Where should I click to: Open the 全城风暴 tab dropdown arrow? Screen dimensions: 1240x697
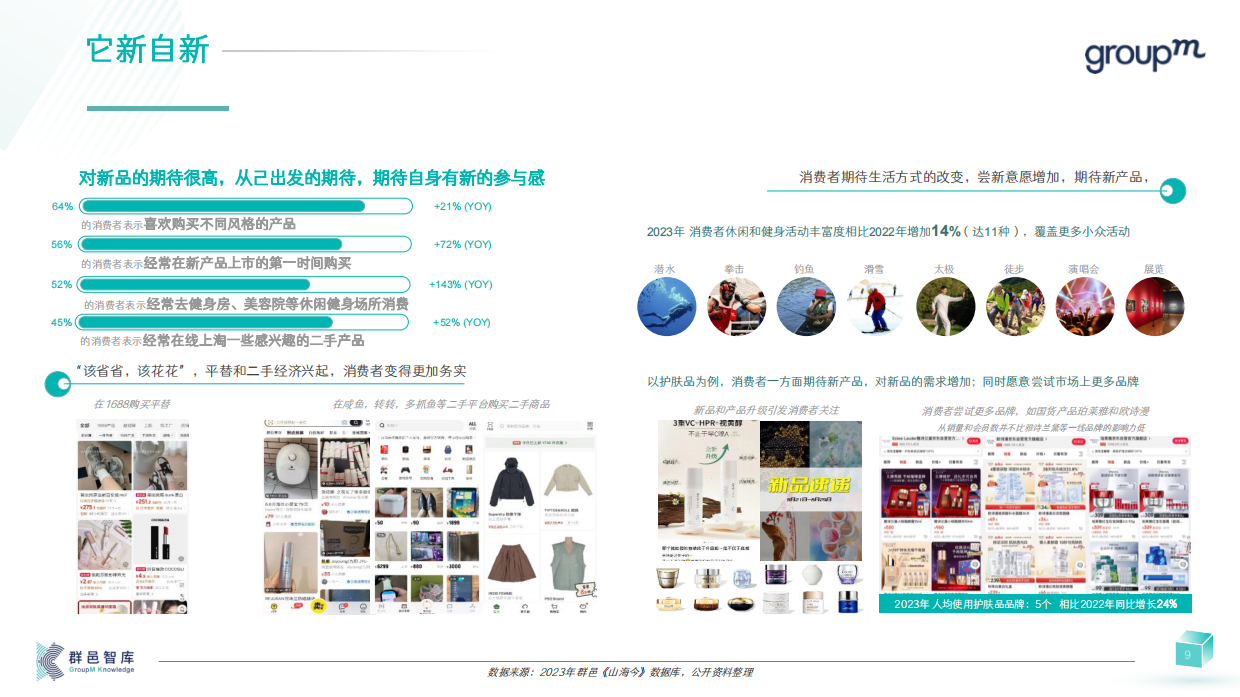361,432
